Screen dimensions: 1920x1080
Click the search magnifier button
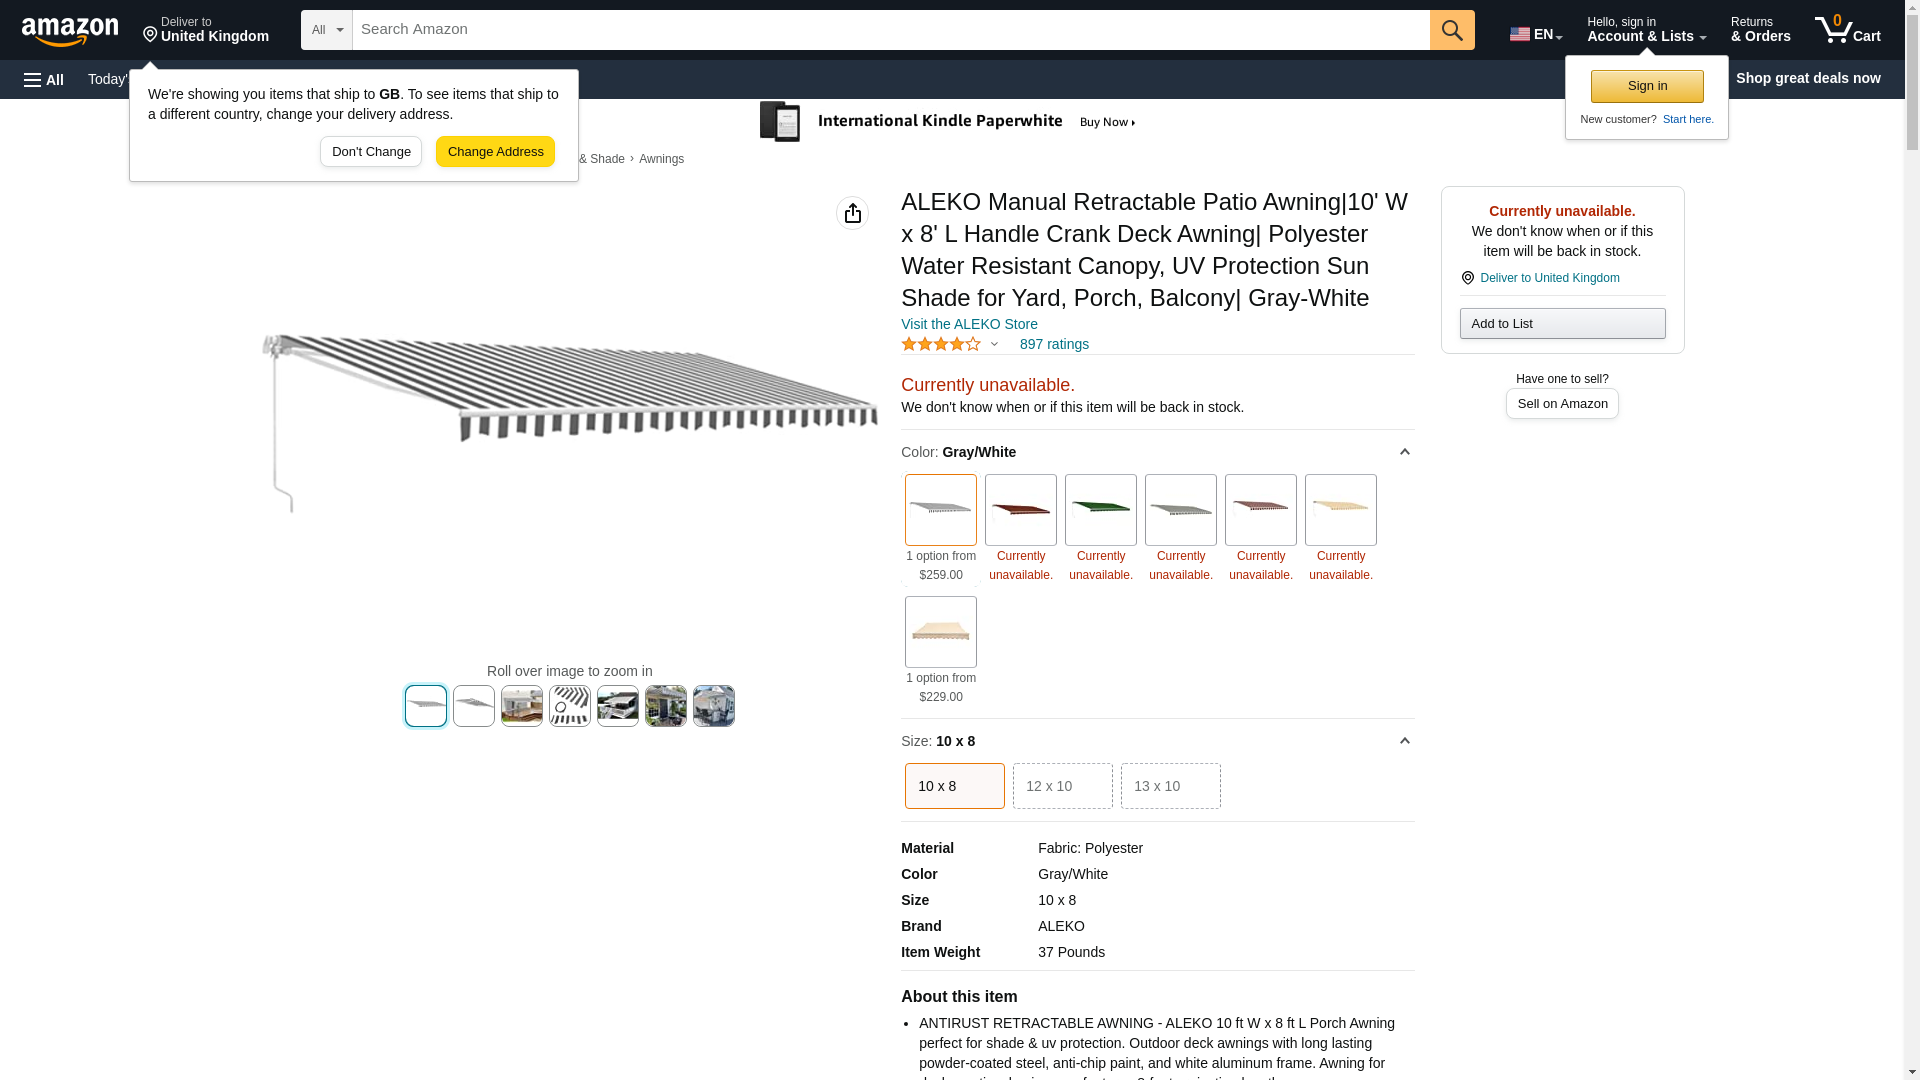[1452, 30]
